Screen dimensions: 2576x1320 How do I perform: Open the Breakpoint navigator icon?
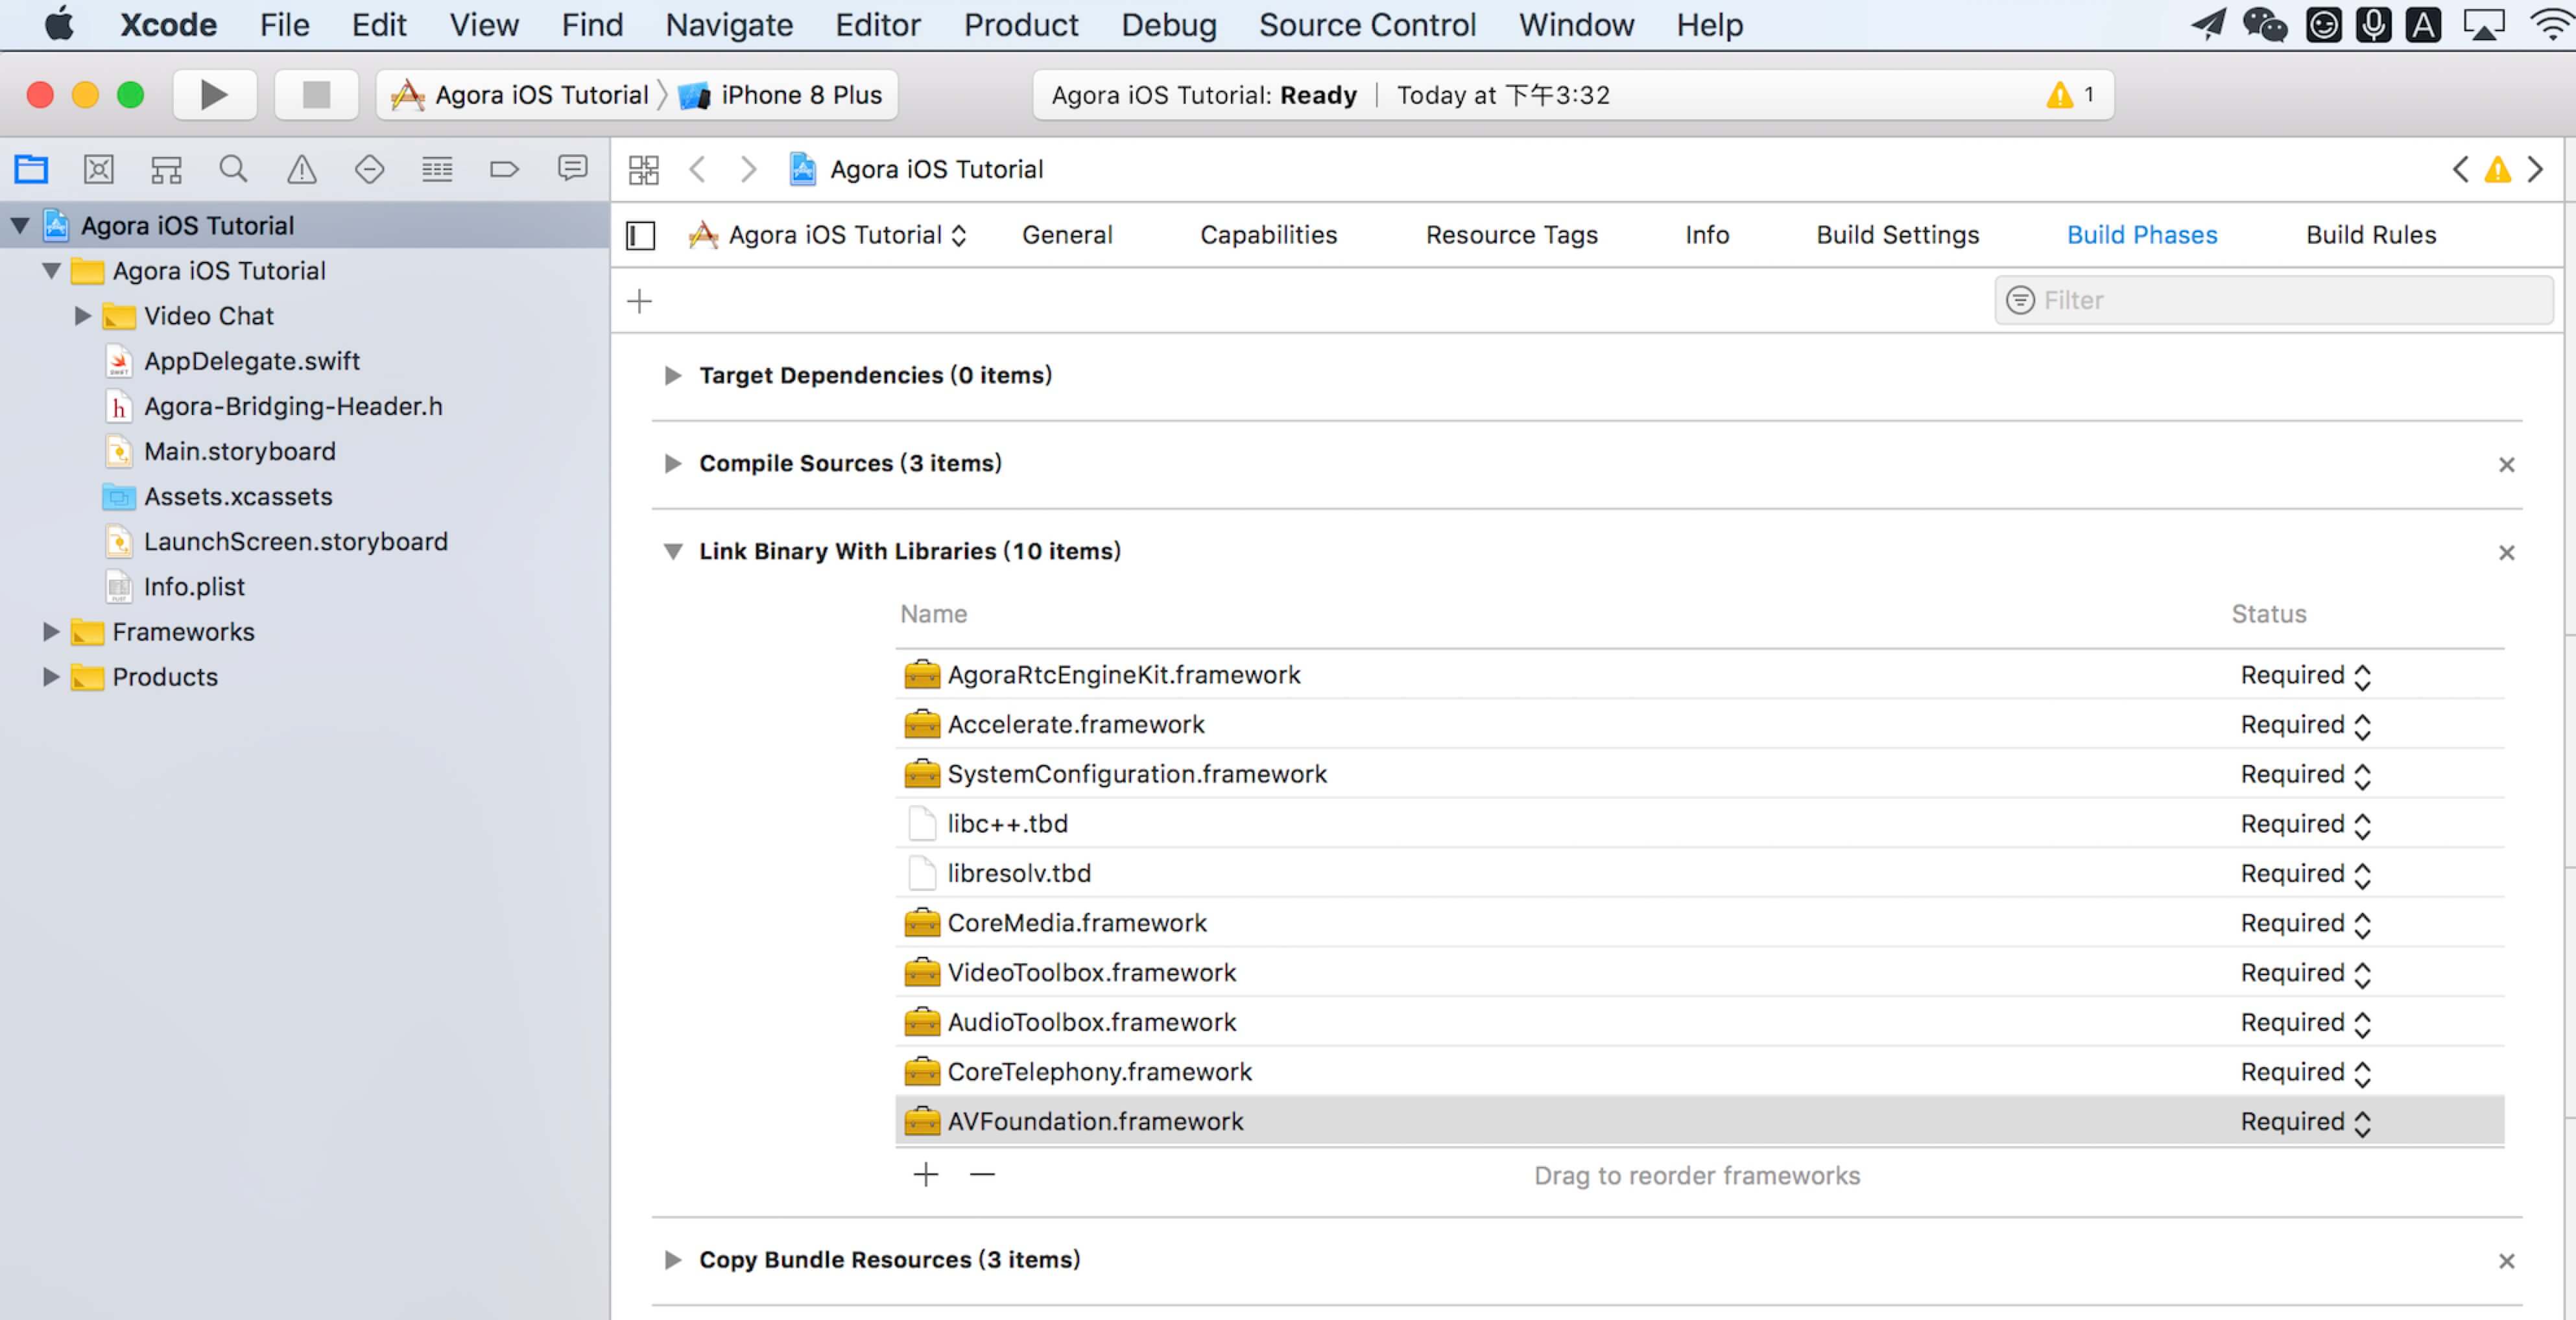pyautogui.click(x=504, y=169)
